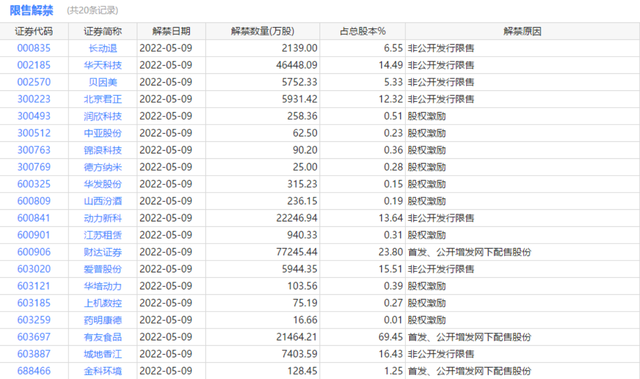This screenshot has height=379, width=640.
Task: Open stock code 002570 link
Action: click(34, 82)
